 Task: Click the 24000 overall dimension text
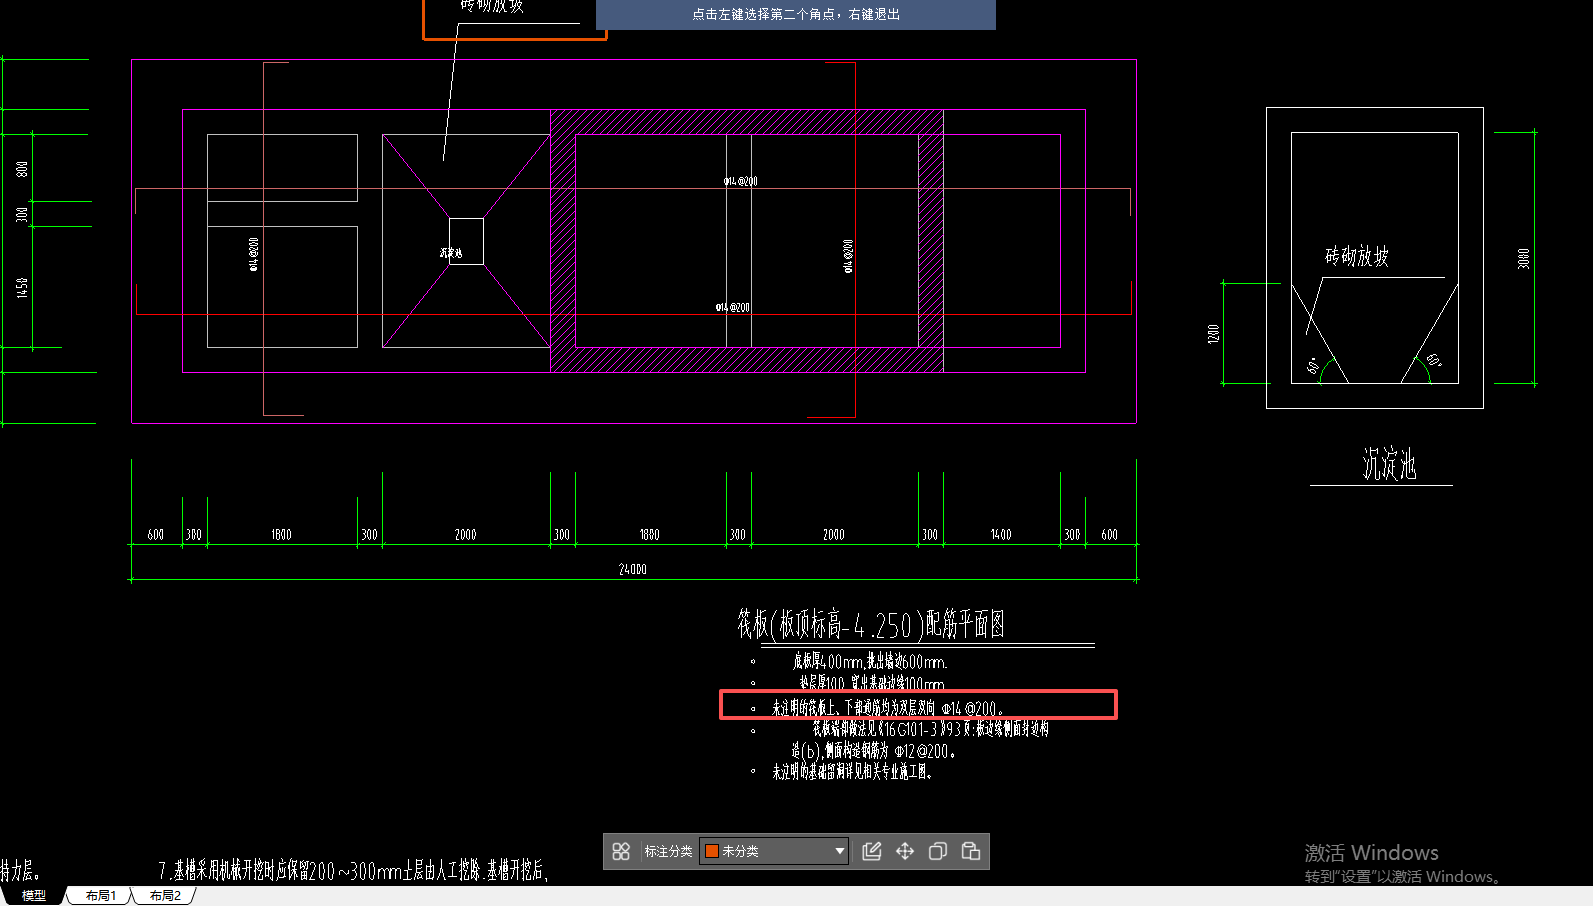[x=633, y=569]
